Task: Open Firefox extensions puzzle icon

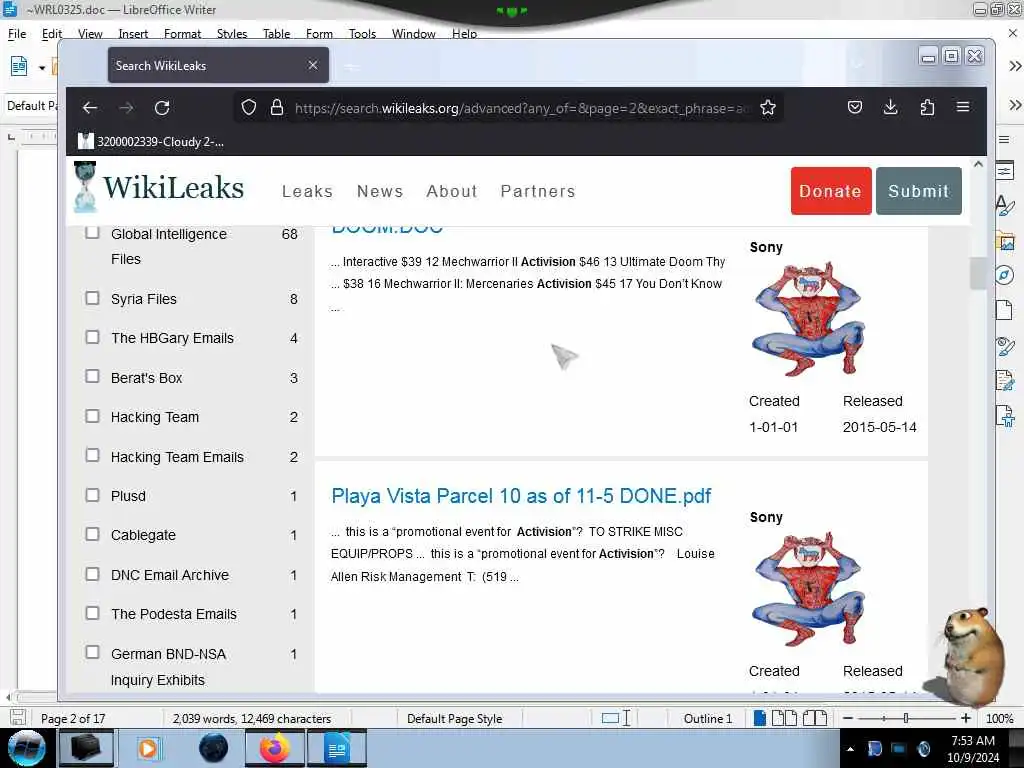Action: point(927,107)
